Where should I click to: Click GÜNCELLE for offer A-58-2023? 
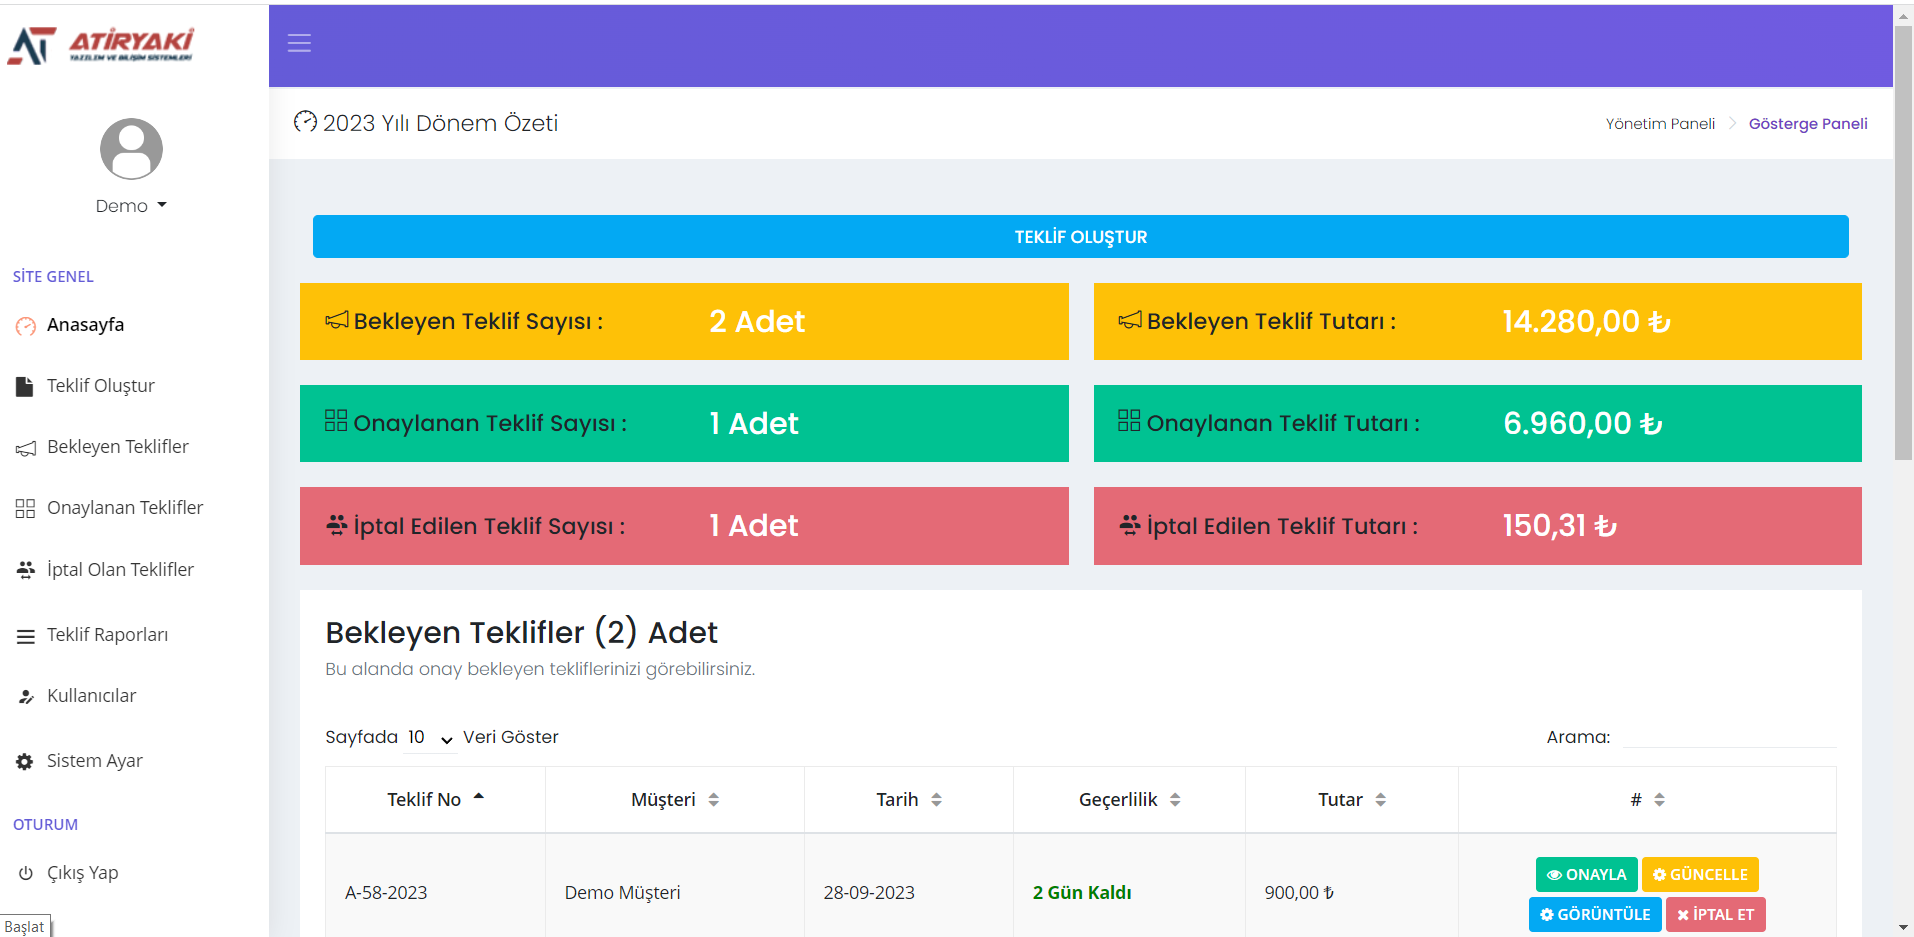[x=1700, y=875]
